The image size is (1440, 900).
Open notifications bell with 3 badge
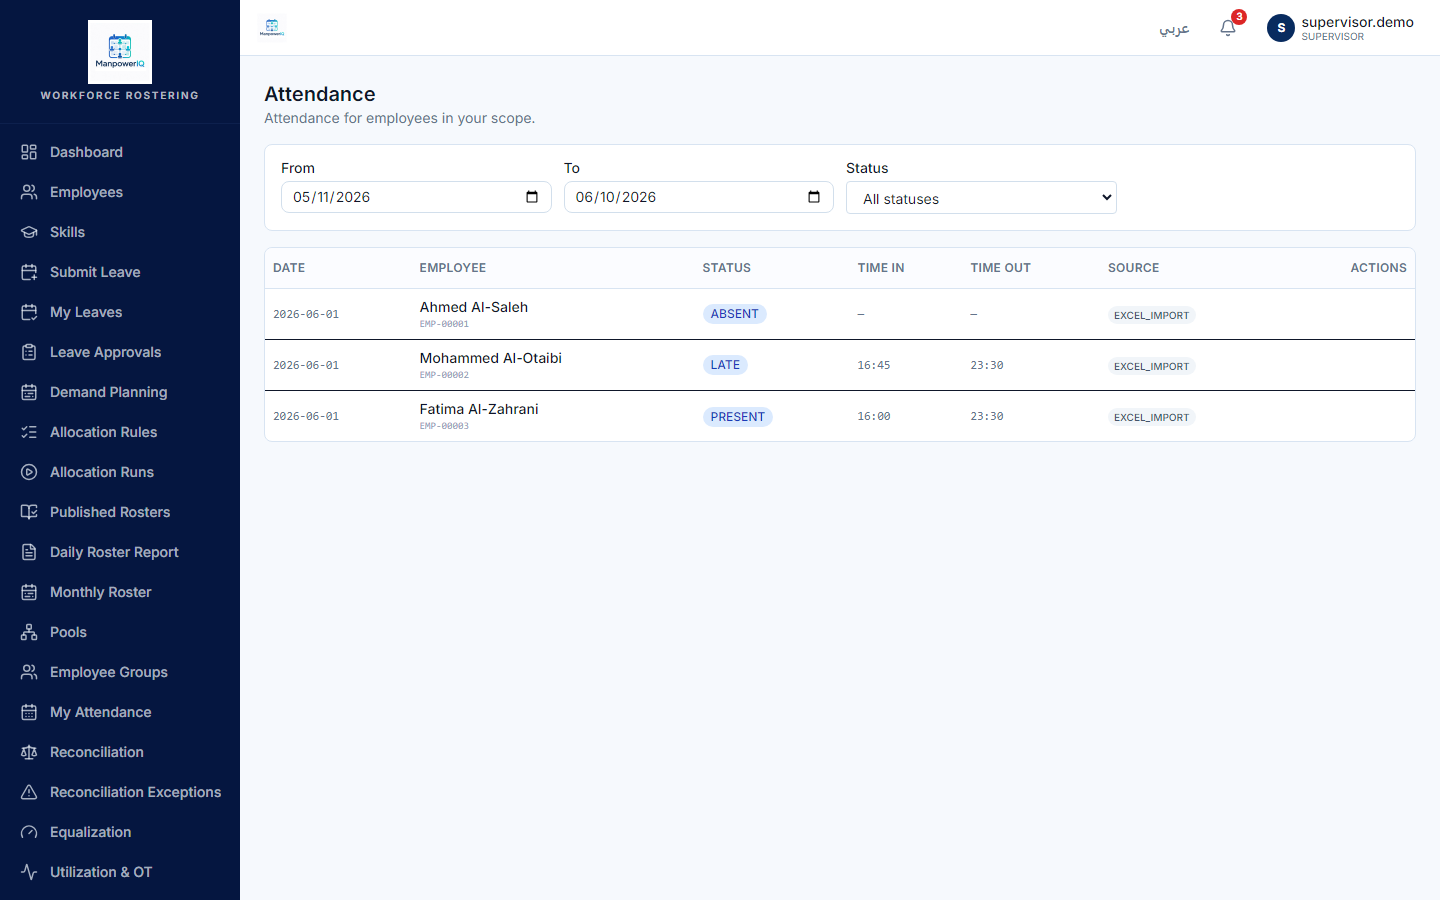pyautogui.click(x=1228, y=28)
